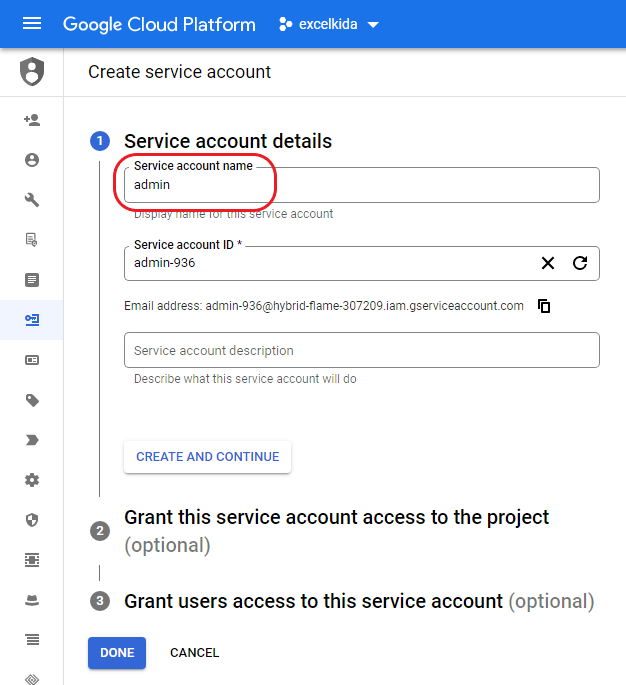
Task: Clear the Service account ID field
Action: pyautogui.click(x=548, y=263)
